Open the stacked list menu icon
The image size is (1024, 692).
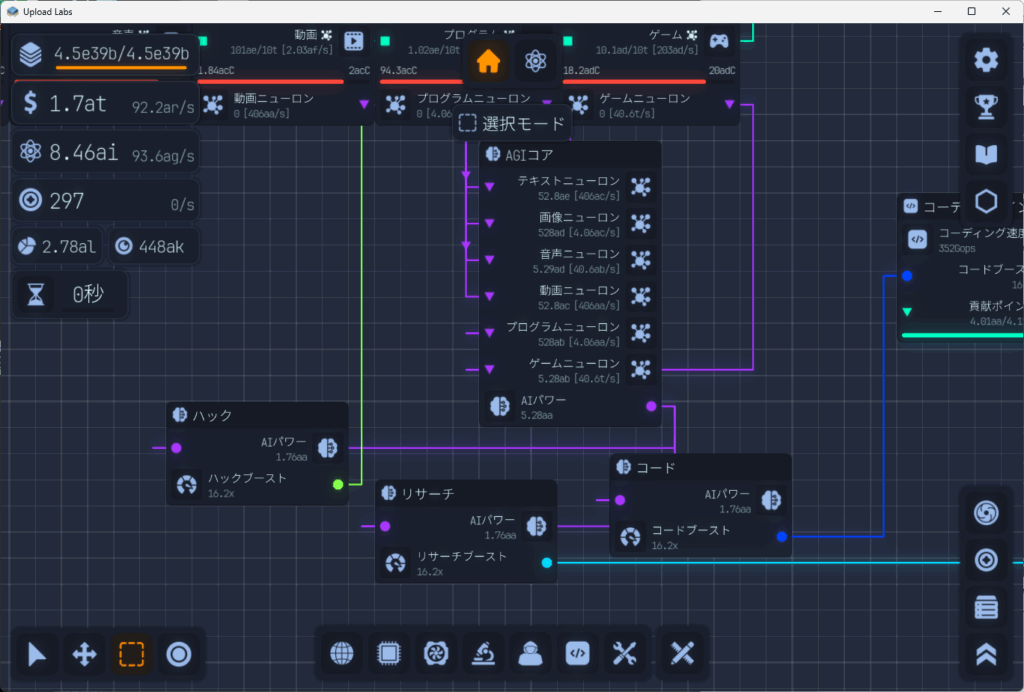pos(986,607)
